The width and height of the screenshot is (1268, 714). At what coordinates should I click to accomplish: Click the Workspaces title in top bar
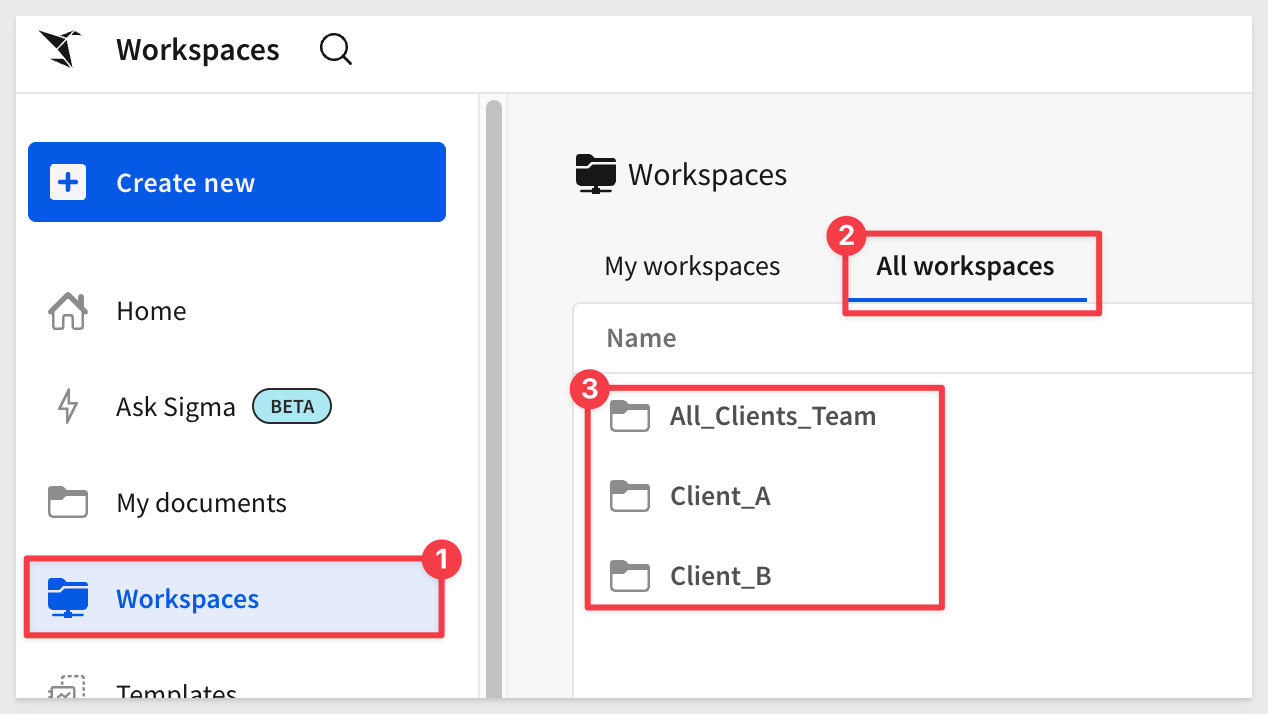pos(198,49)
